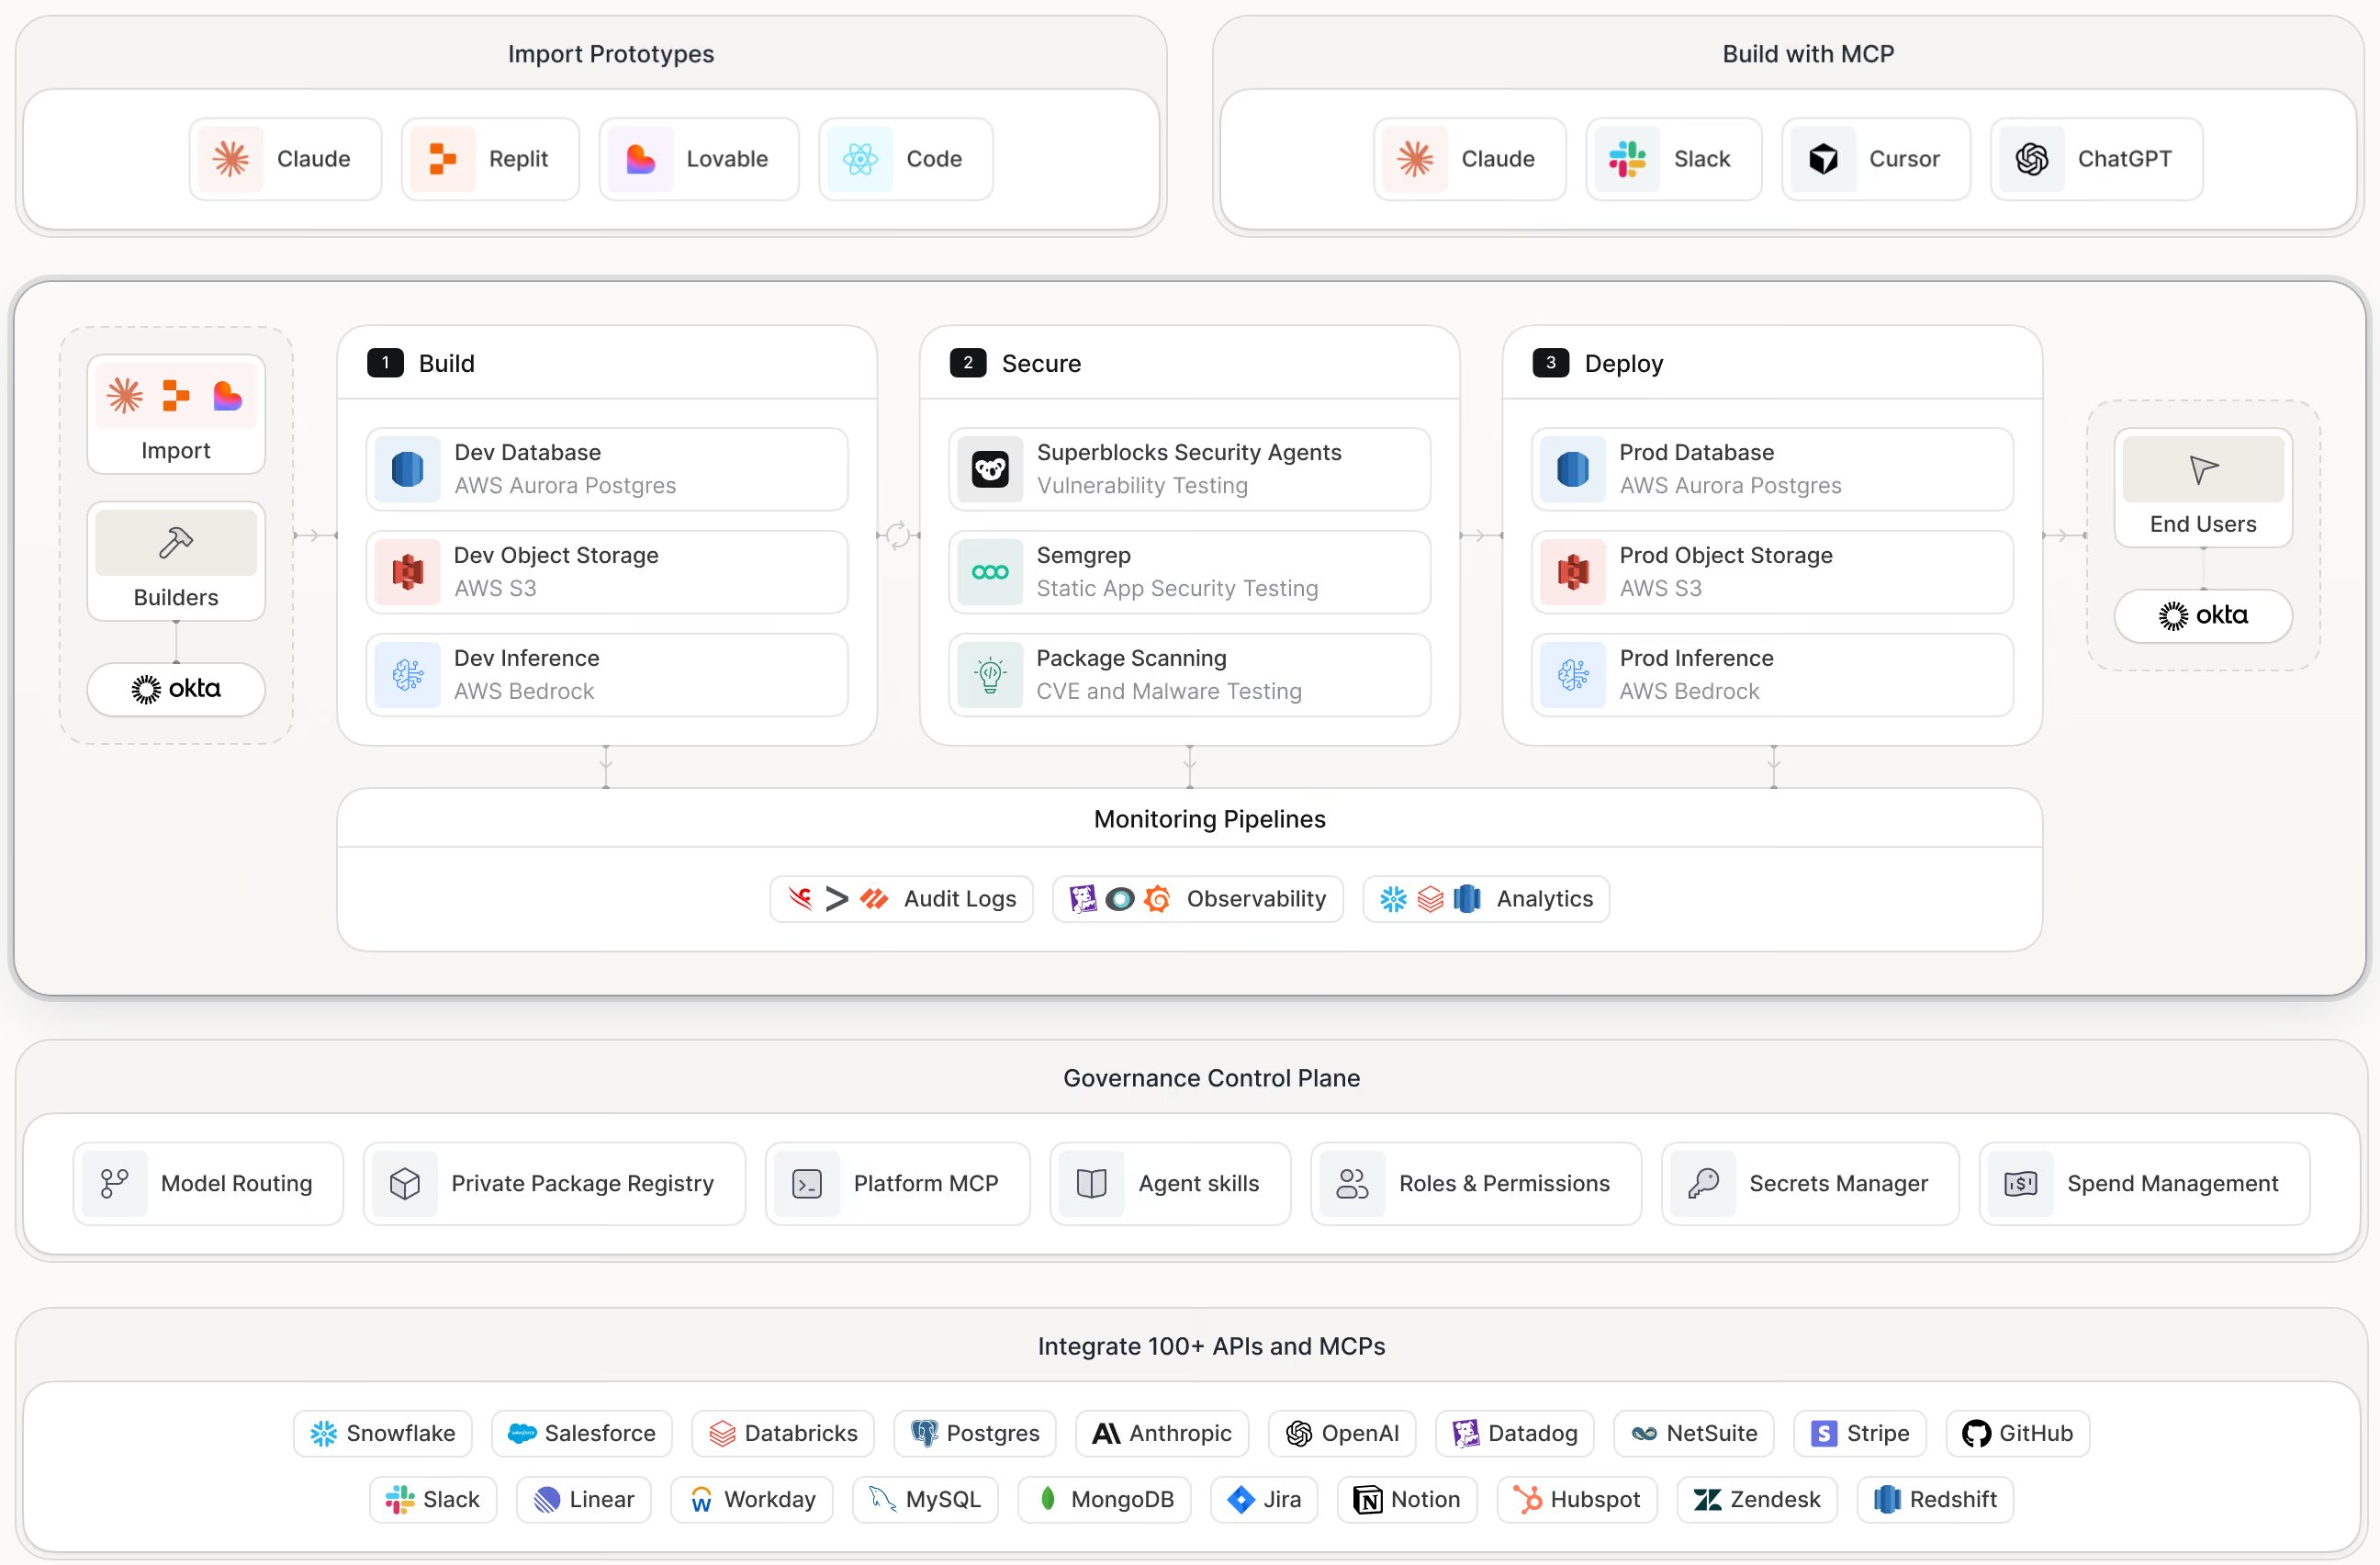Click the okta badge under Builders
This screenshot has height=1565, width=2380.
click(176, 689)
